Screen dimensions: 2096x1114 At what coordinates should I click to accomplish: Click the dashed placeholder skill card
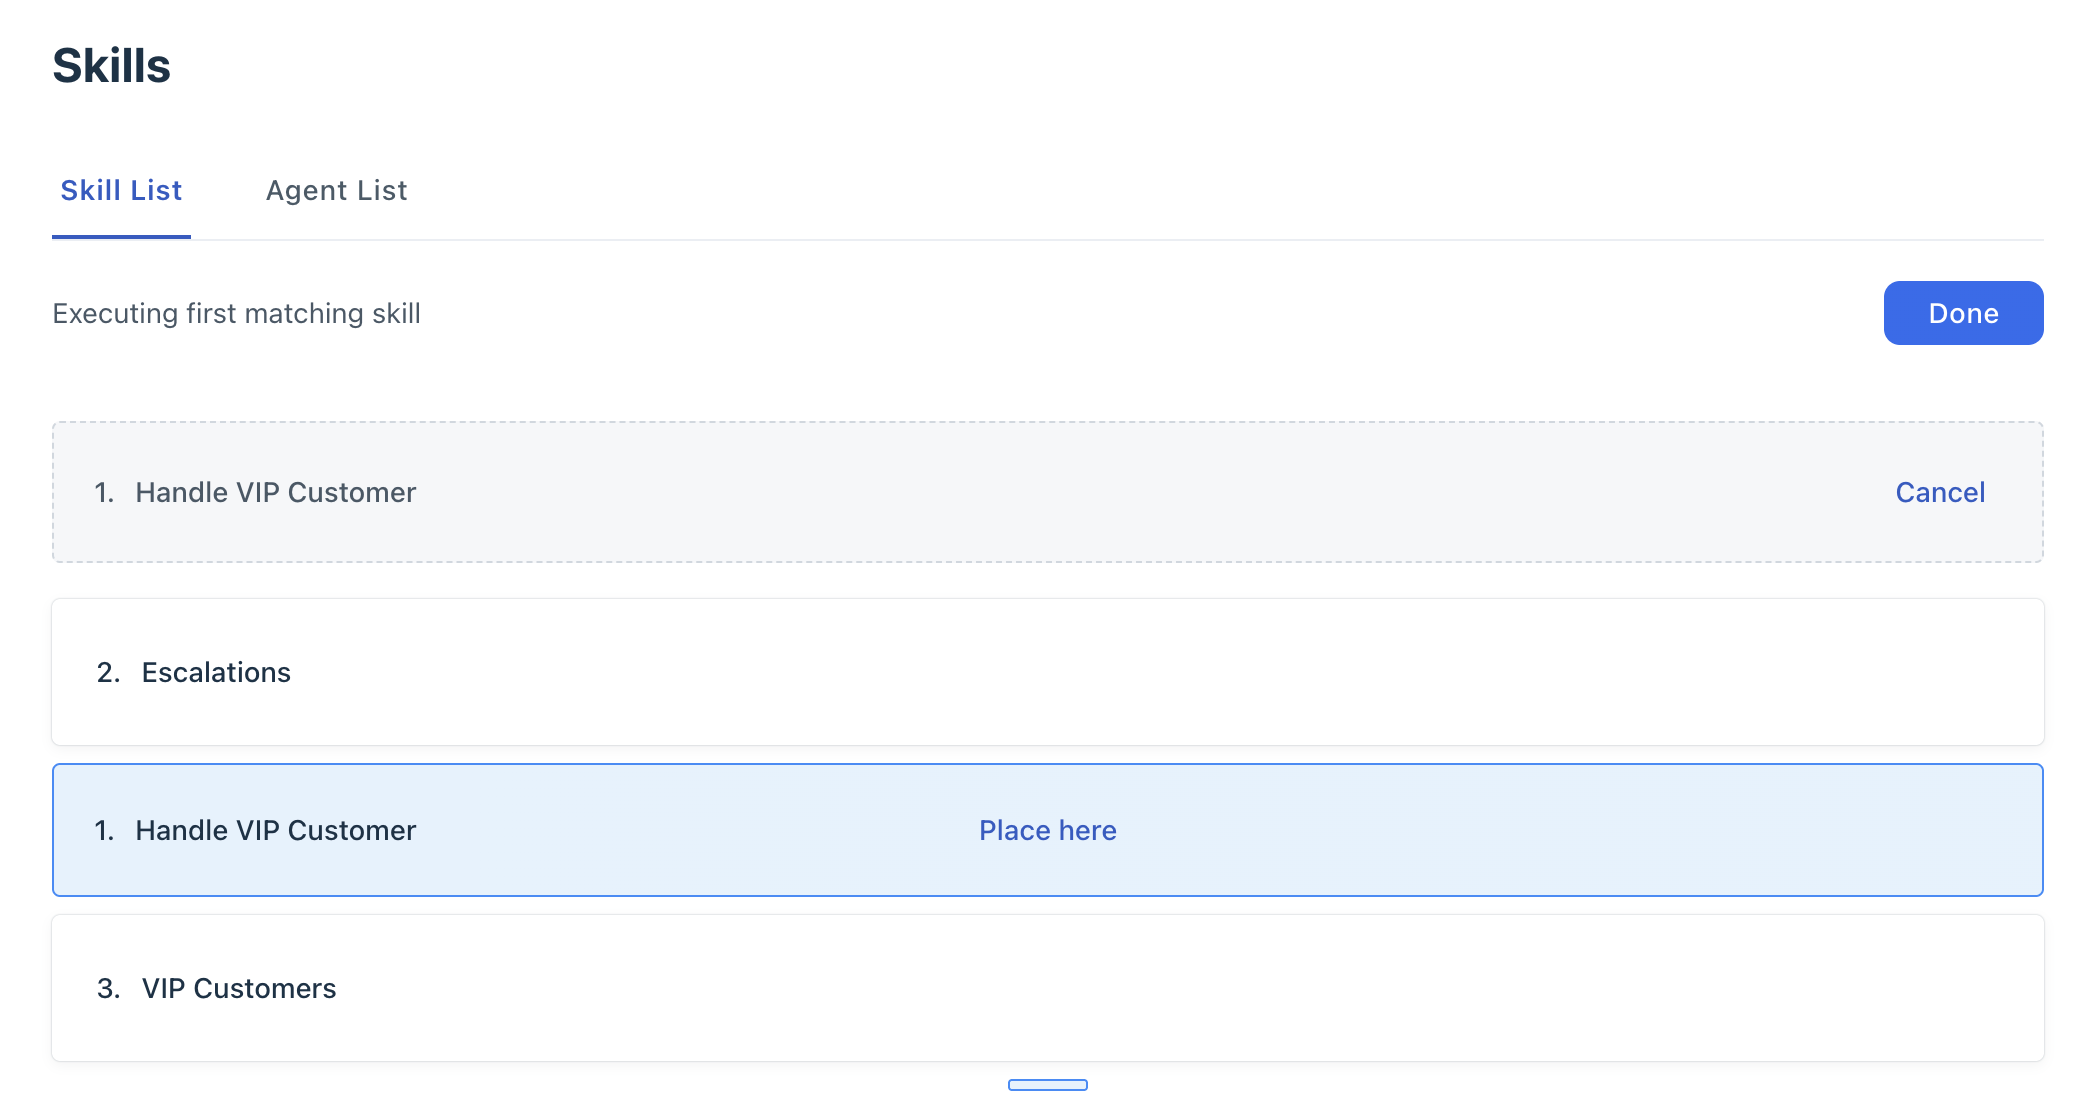1047,492
